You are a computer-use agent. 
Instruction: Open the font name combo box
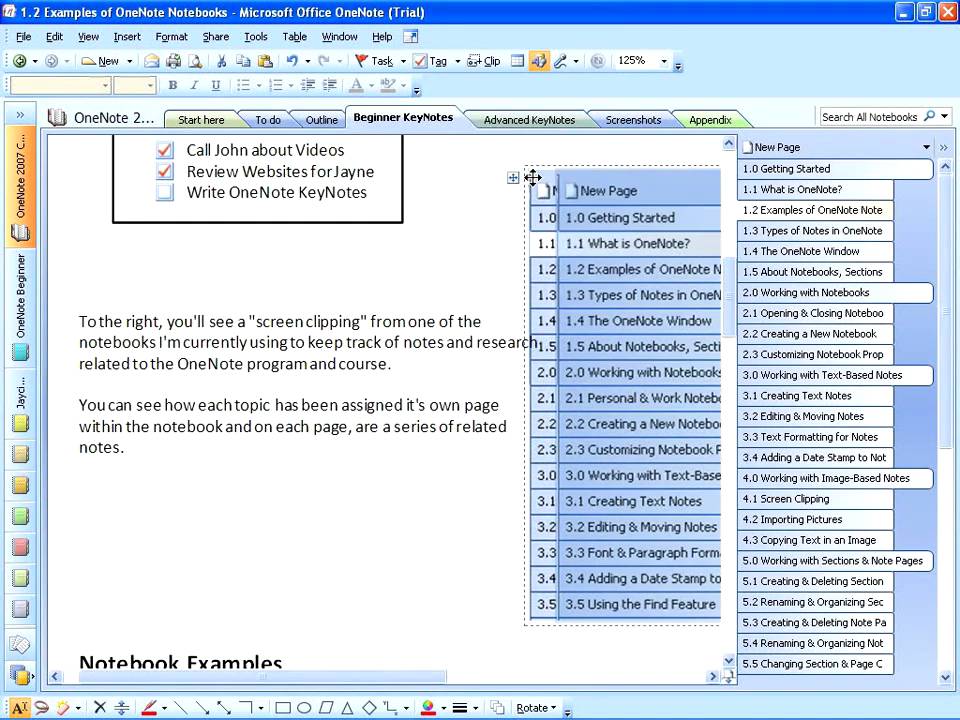click(x=60, y=85)
